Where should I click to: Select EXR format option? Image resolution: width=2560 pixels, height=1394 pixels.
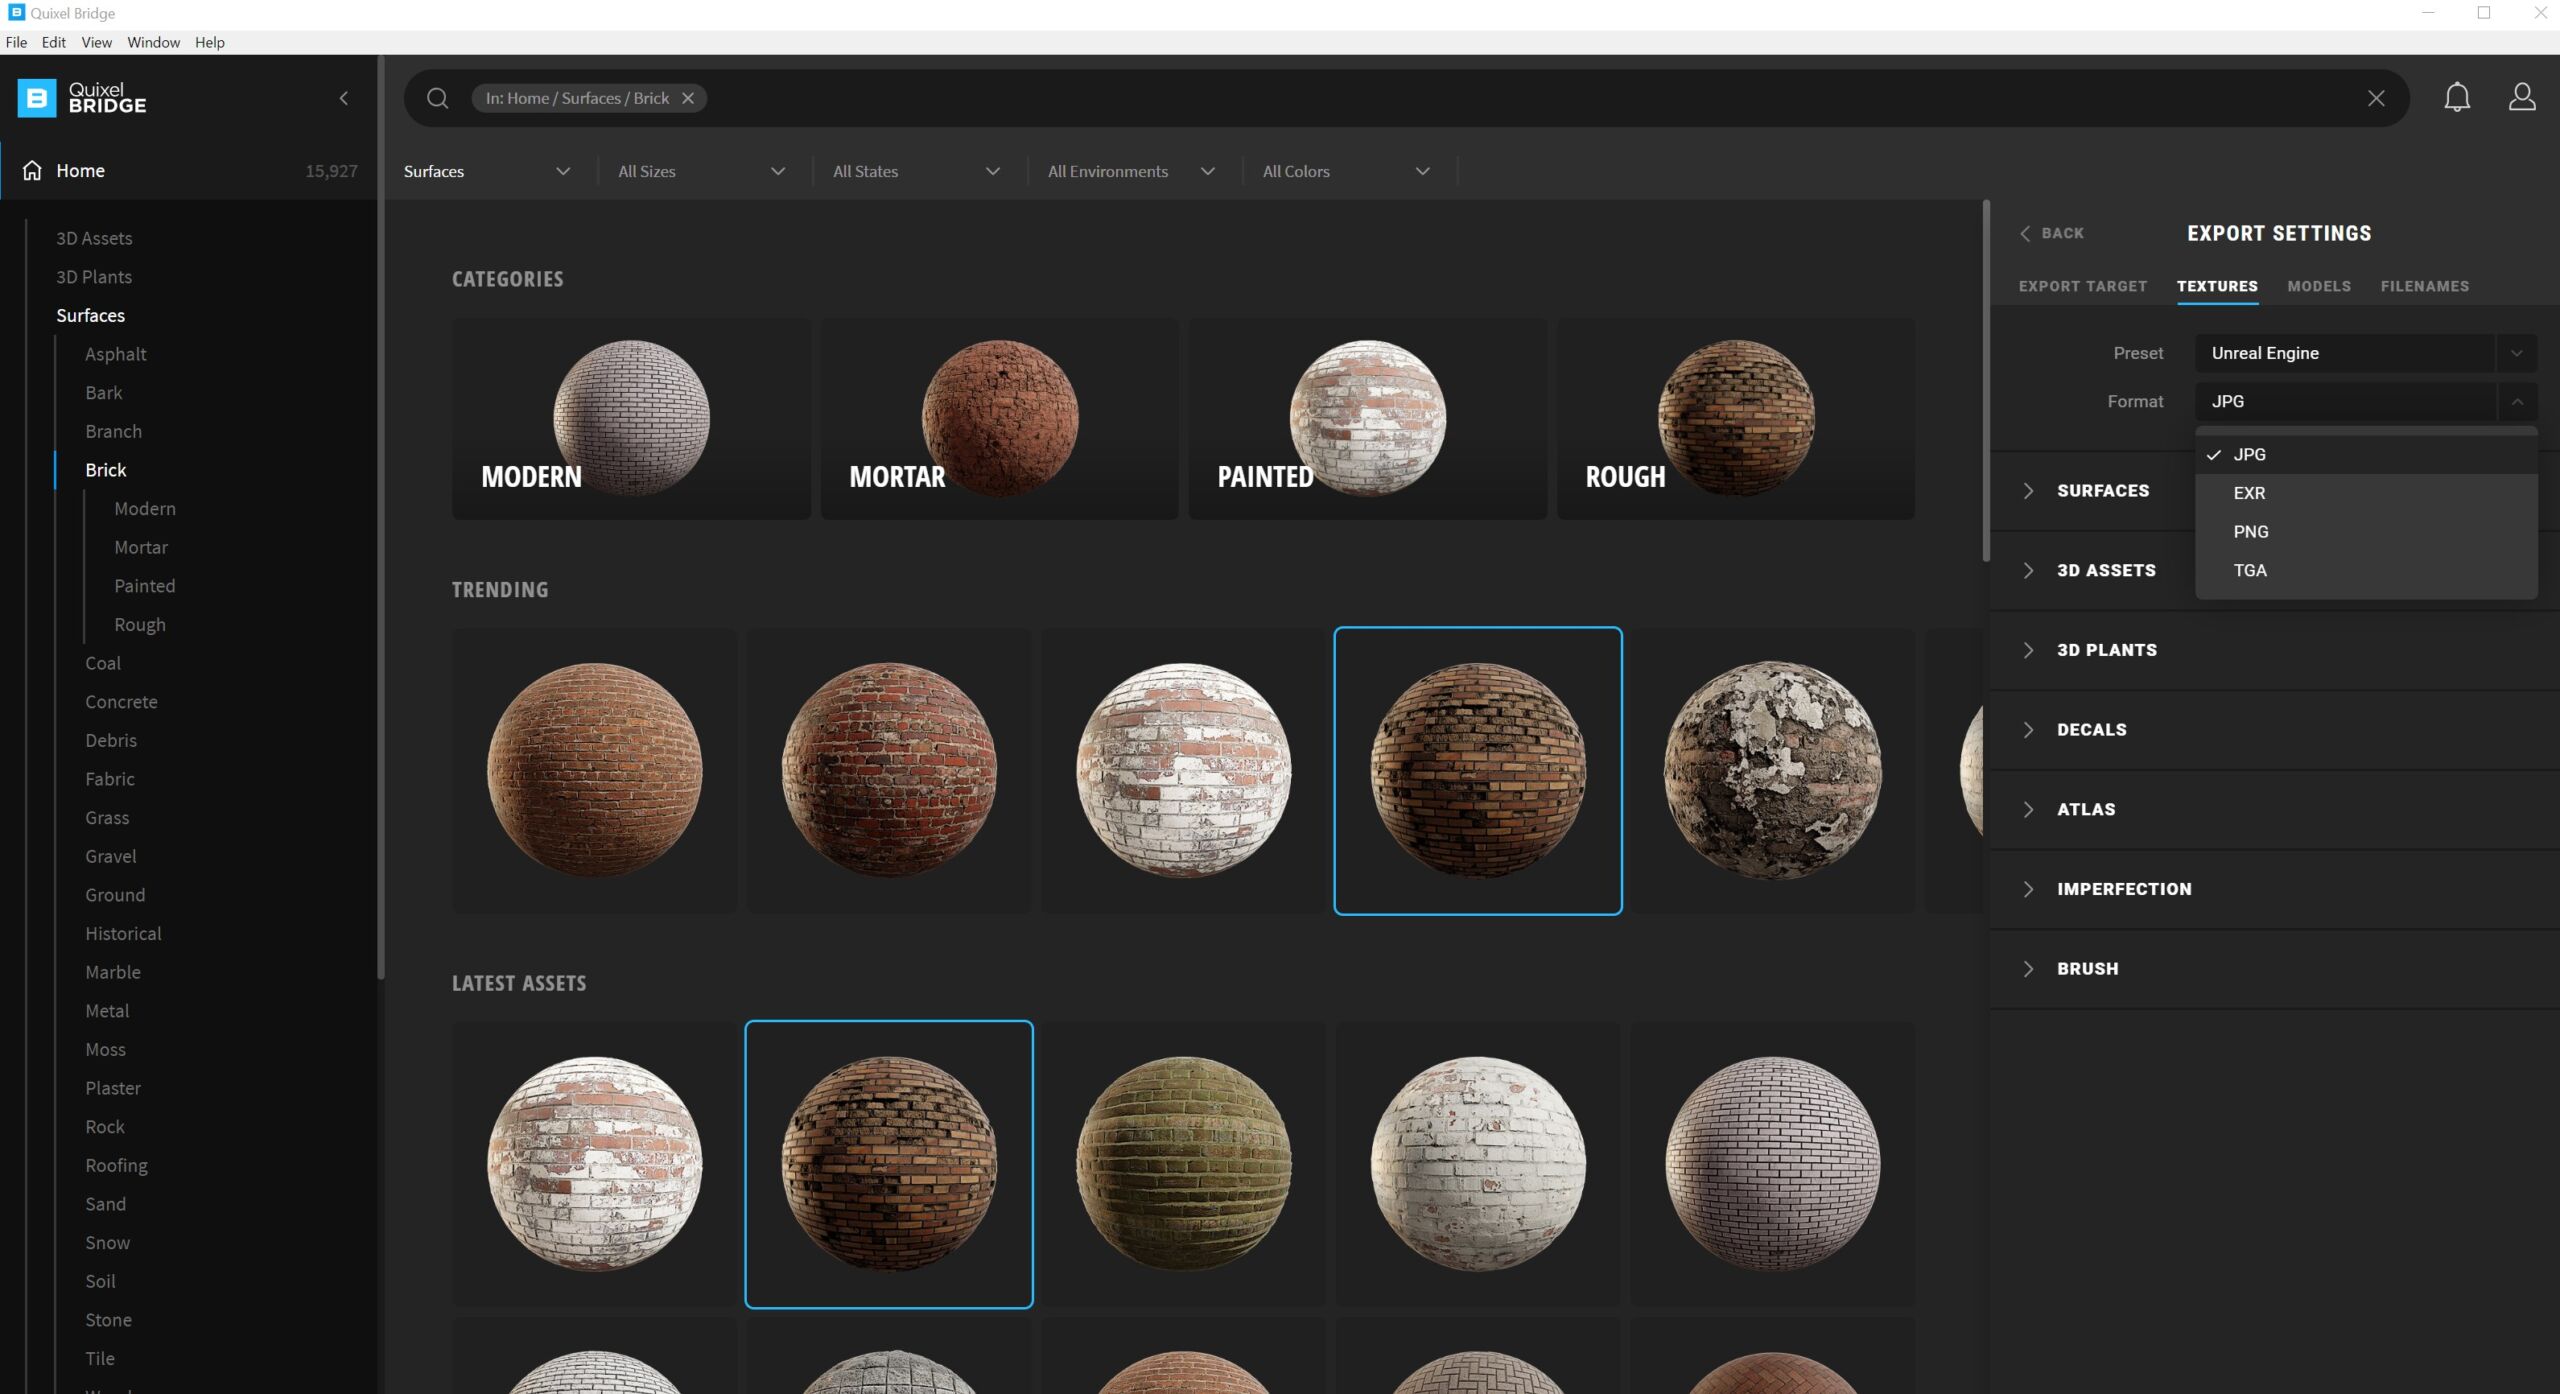point(2366,493)
